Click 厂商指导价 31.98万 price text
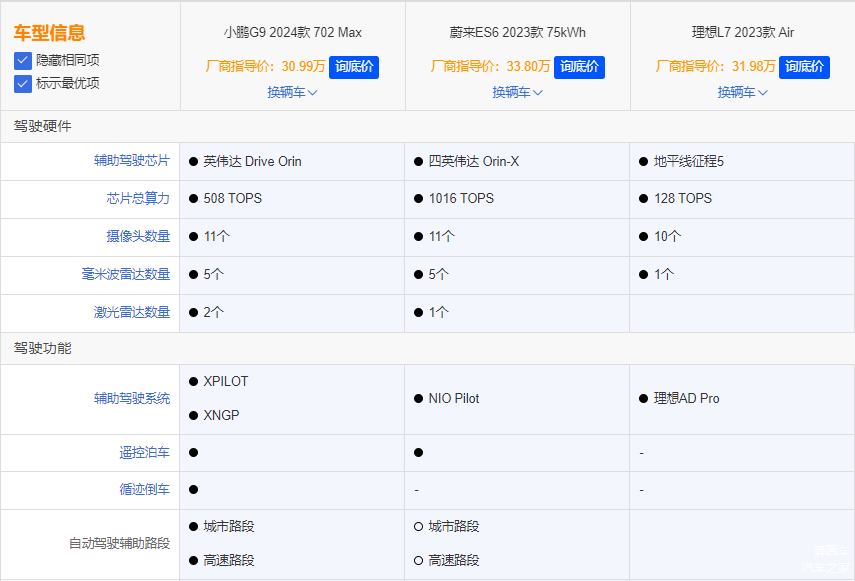Screen dimensions: 855x581 tap(716, 66)
